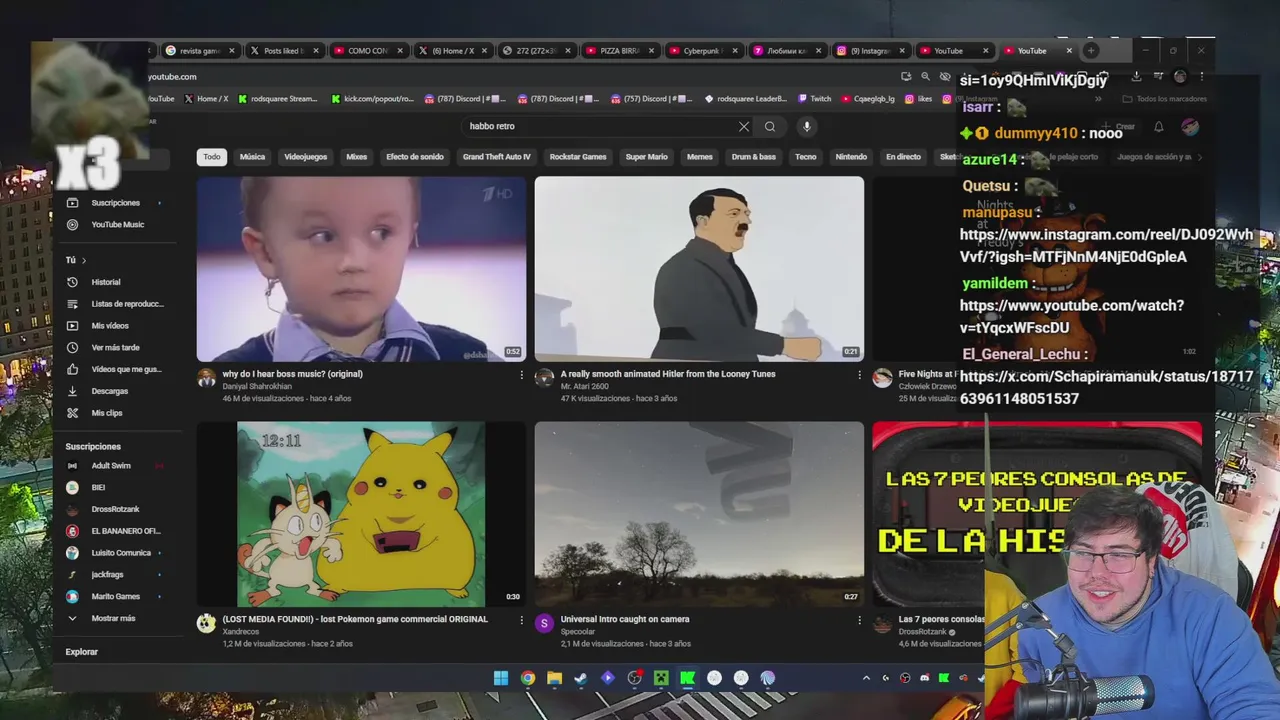
Task: Open a new browser tab with plus
Action: [1091, 51]
